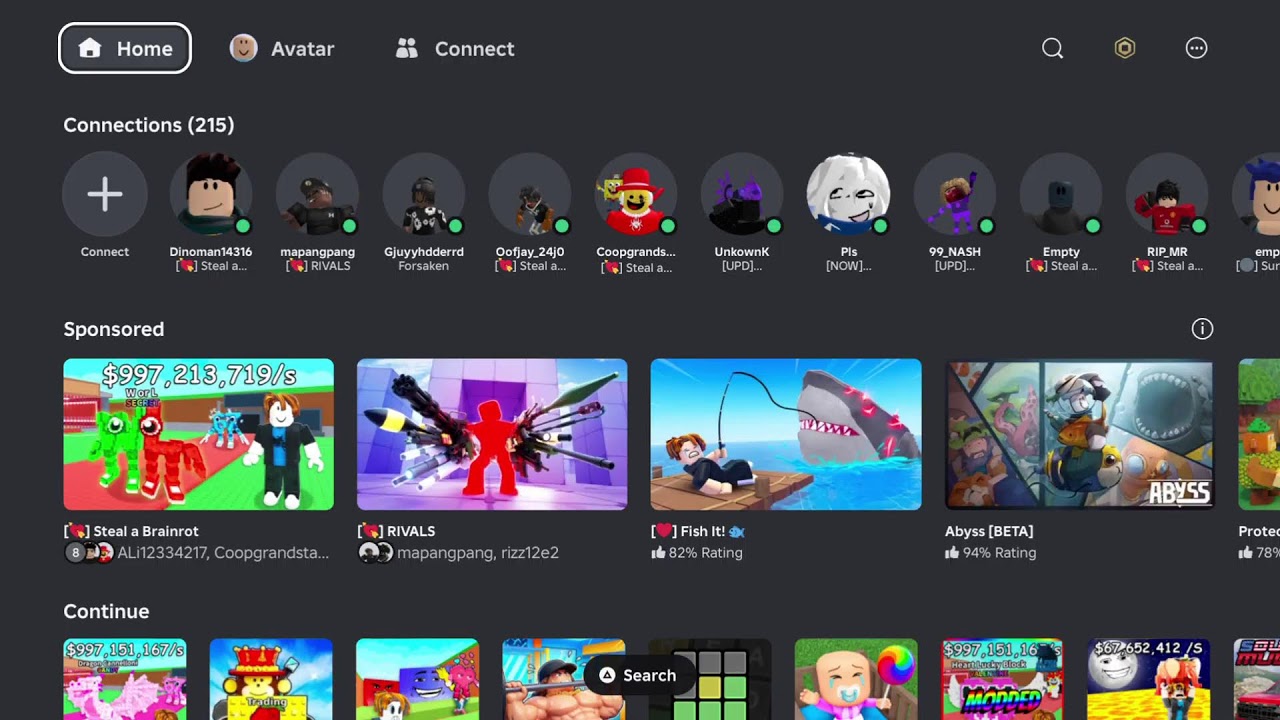Open the Connect tab
The height and width of the screenshot is (720, 1280).
pyautogui.click(x=455, y=48)
